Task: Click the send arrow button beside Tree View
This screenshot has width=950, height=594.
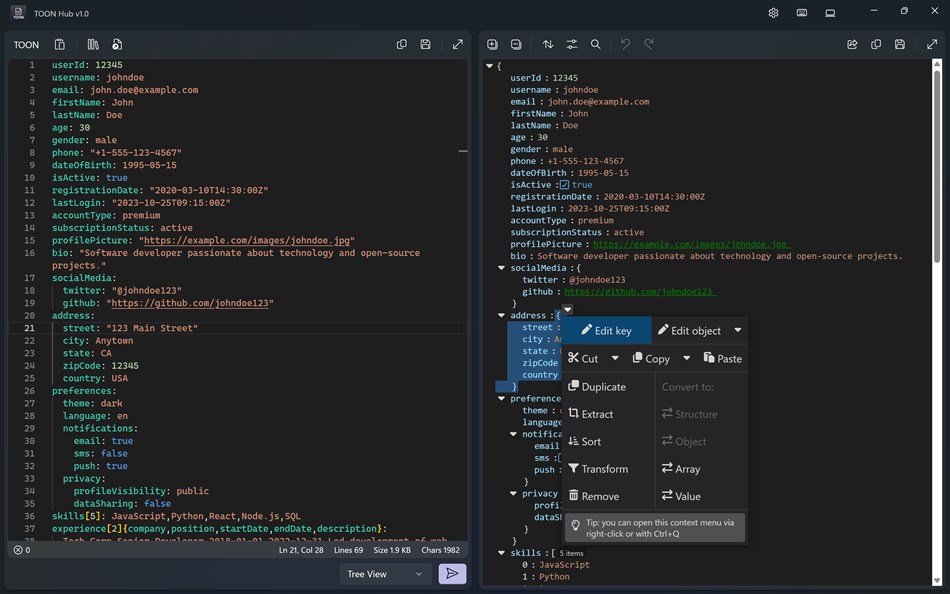Action: pyautogui.click(x=452, y=573)
